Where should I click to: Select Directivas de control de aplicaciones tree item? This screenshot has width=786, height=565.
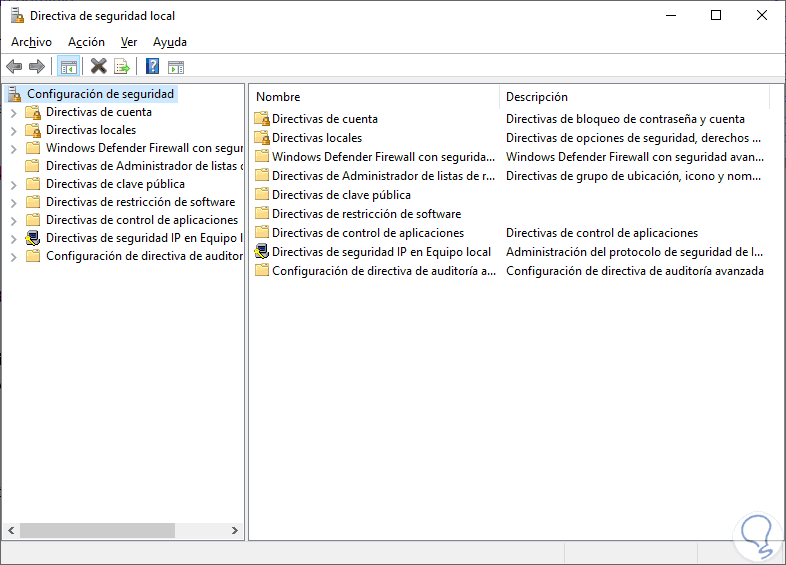[x=142, y=220]
